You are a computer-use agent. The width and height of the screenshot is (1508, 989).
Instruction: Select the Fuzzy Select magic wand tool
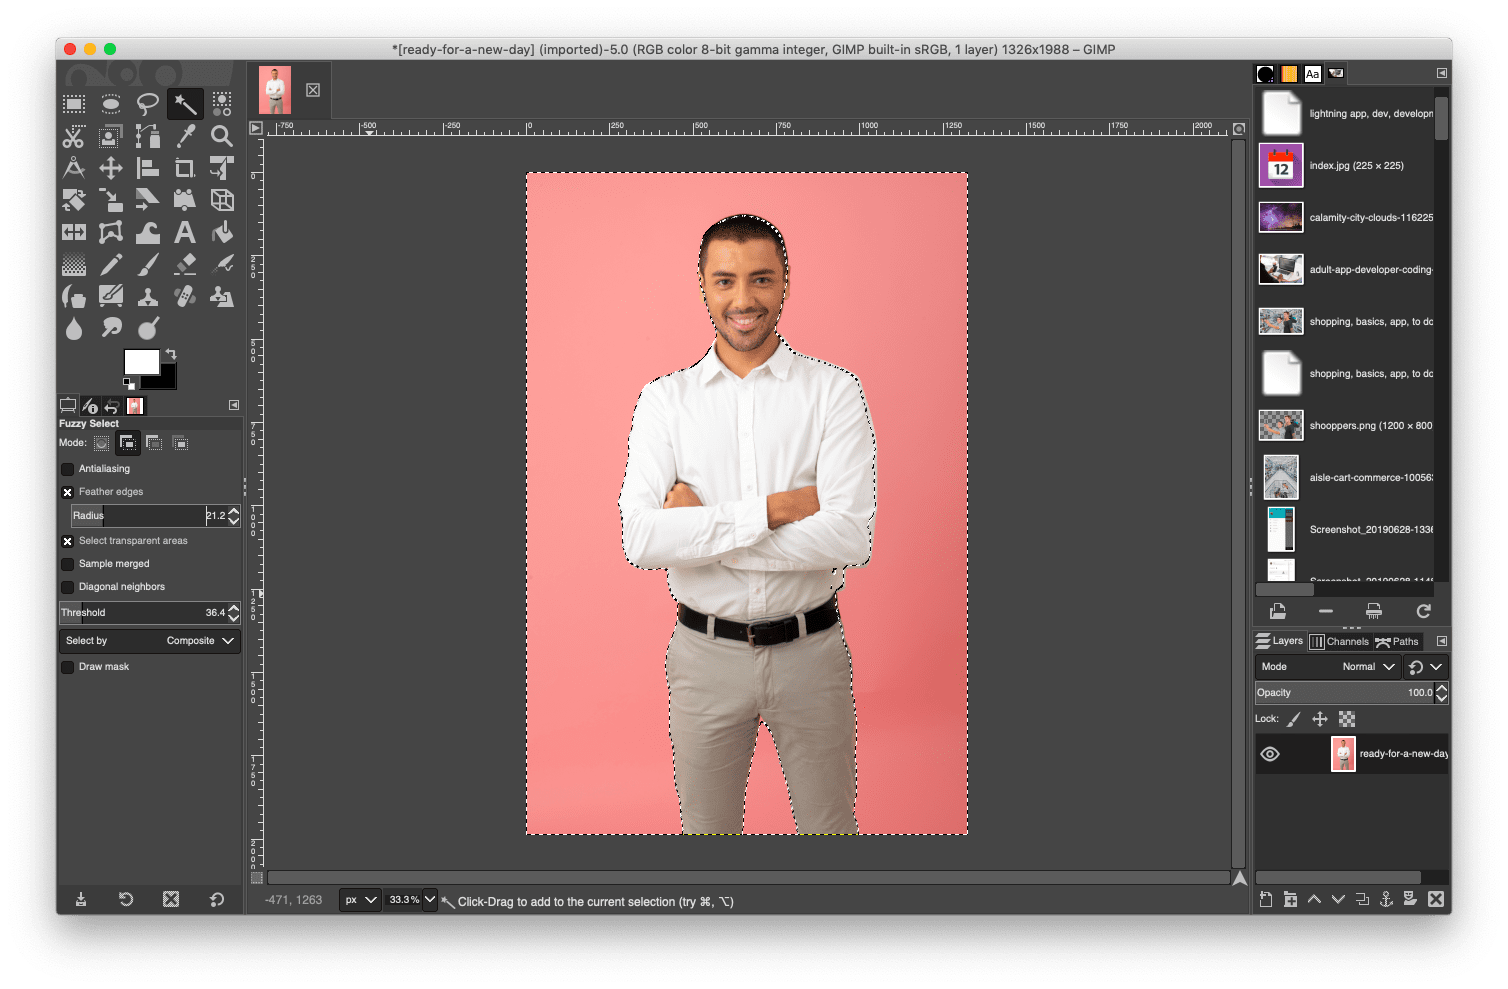click(185, 104)
